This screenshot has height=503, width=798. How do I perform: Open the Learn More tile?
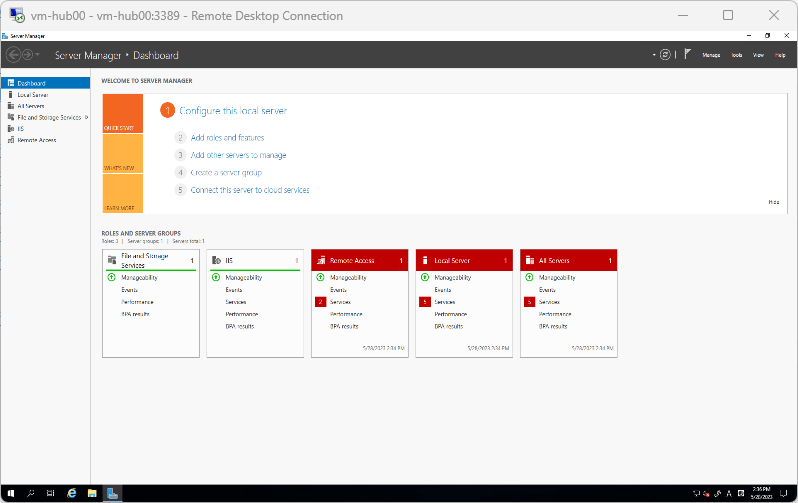(x=123, y=193)
